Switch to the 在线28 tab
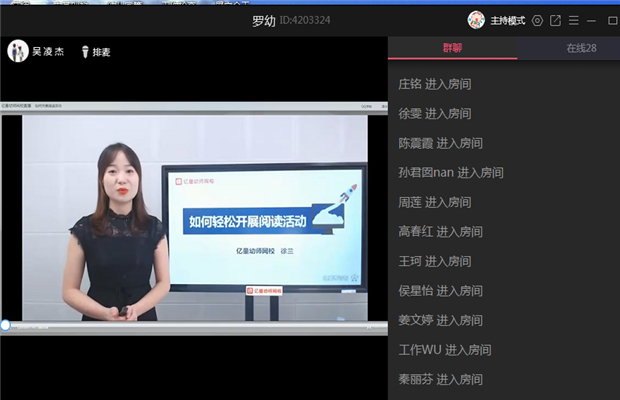Screen dimensions: 620x400 [581, 48]
